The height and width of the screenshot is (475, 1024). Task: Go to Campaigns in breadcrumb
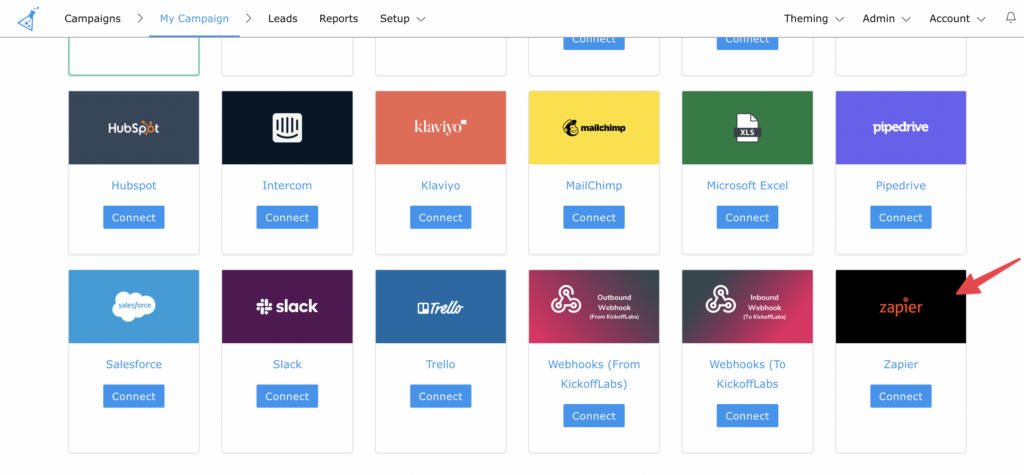93,18
